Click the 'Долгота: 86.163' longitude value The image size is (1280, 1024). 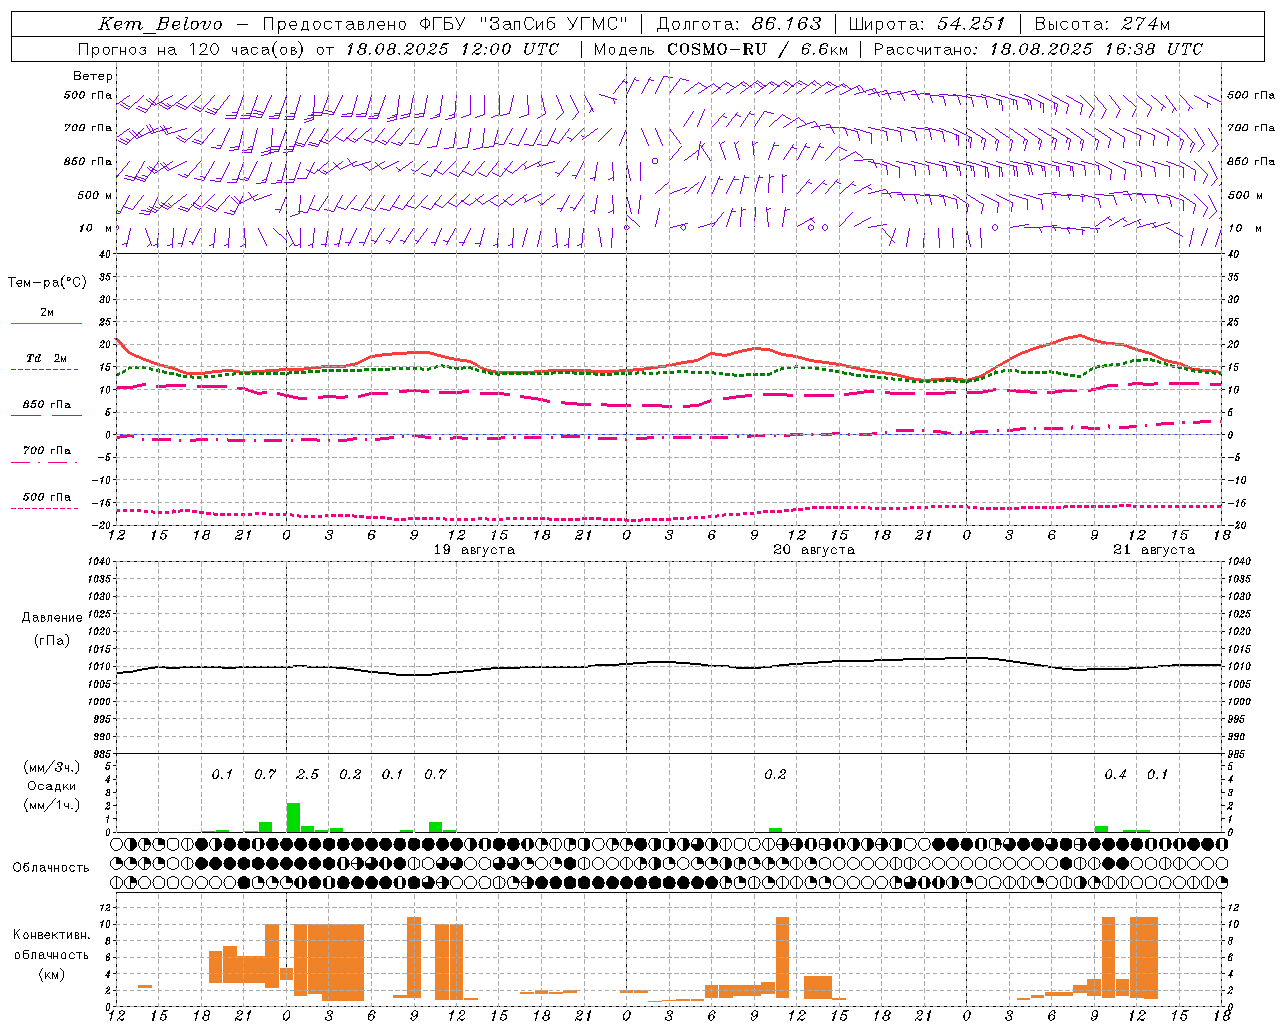(x=738, y=24)
